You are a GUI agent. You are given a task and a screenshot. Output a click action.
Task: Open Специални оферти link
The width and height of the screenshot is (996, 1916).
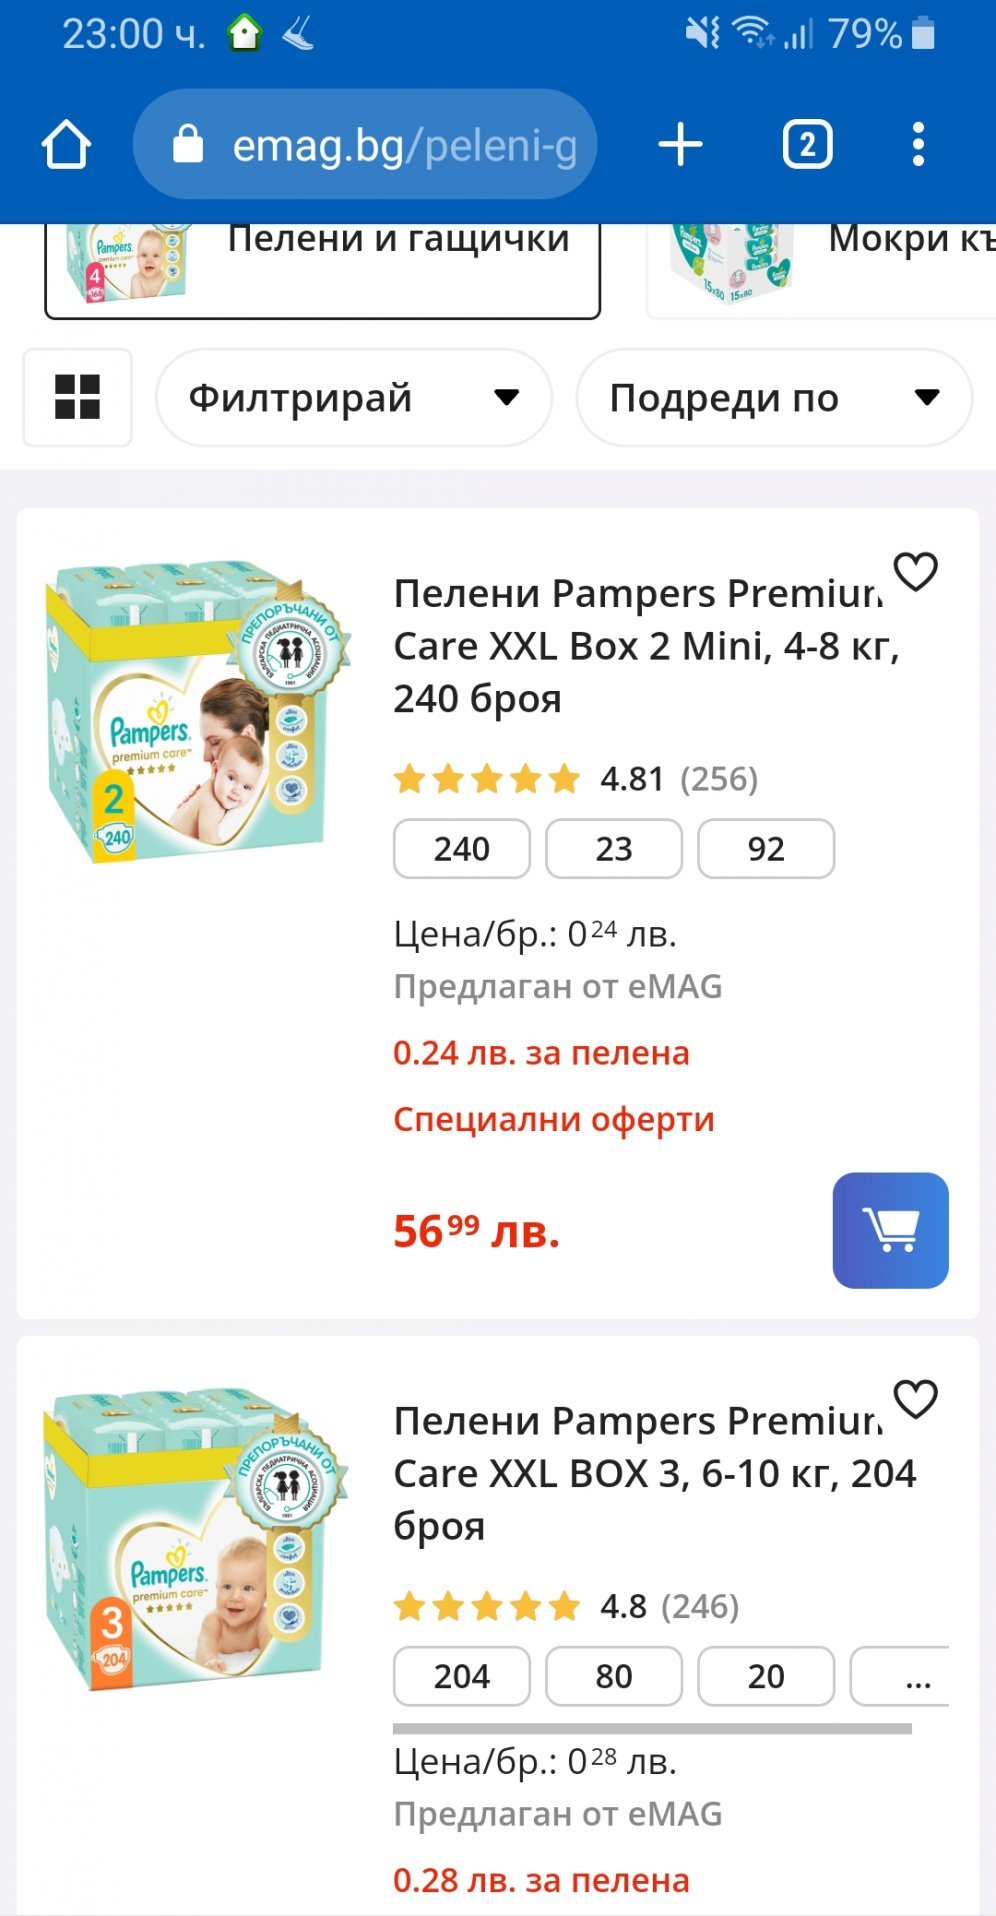click(553, 1119)
